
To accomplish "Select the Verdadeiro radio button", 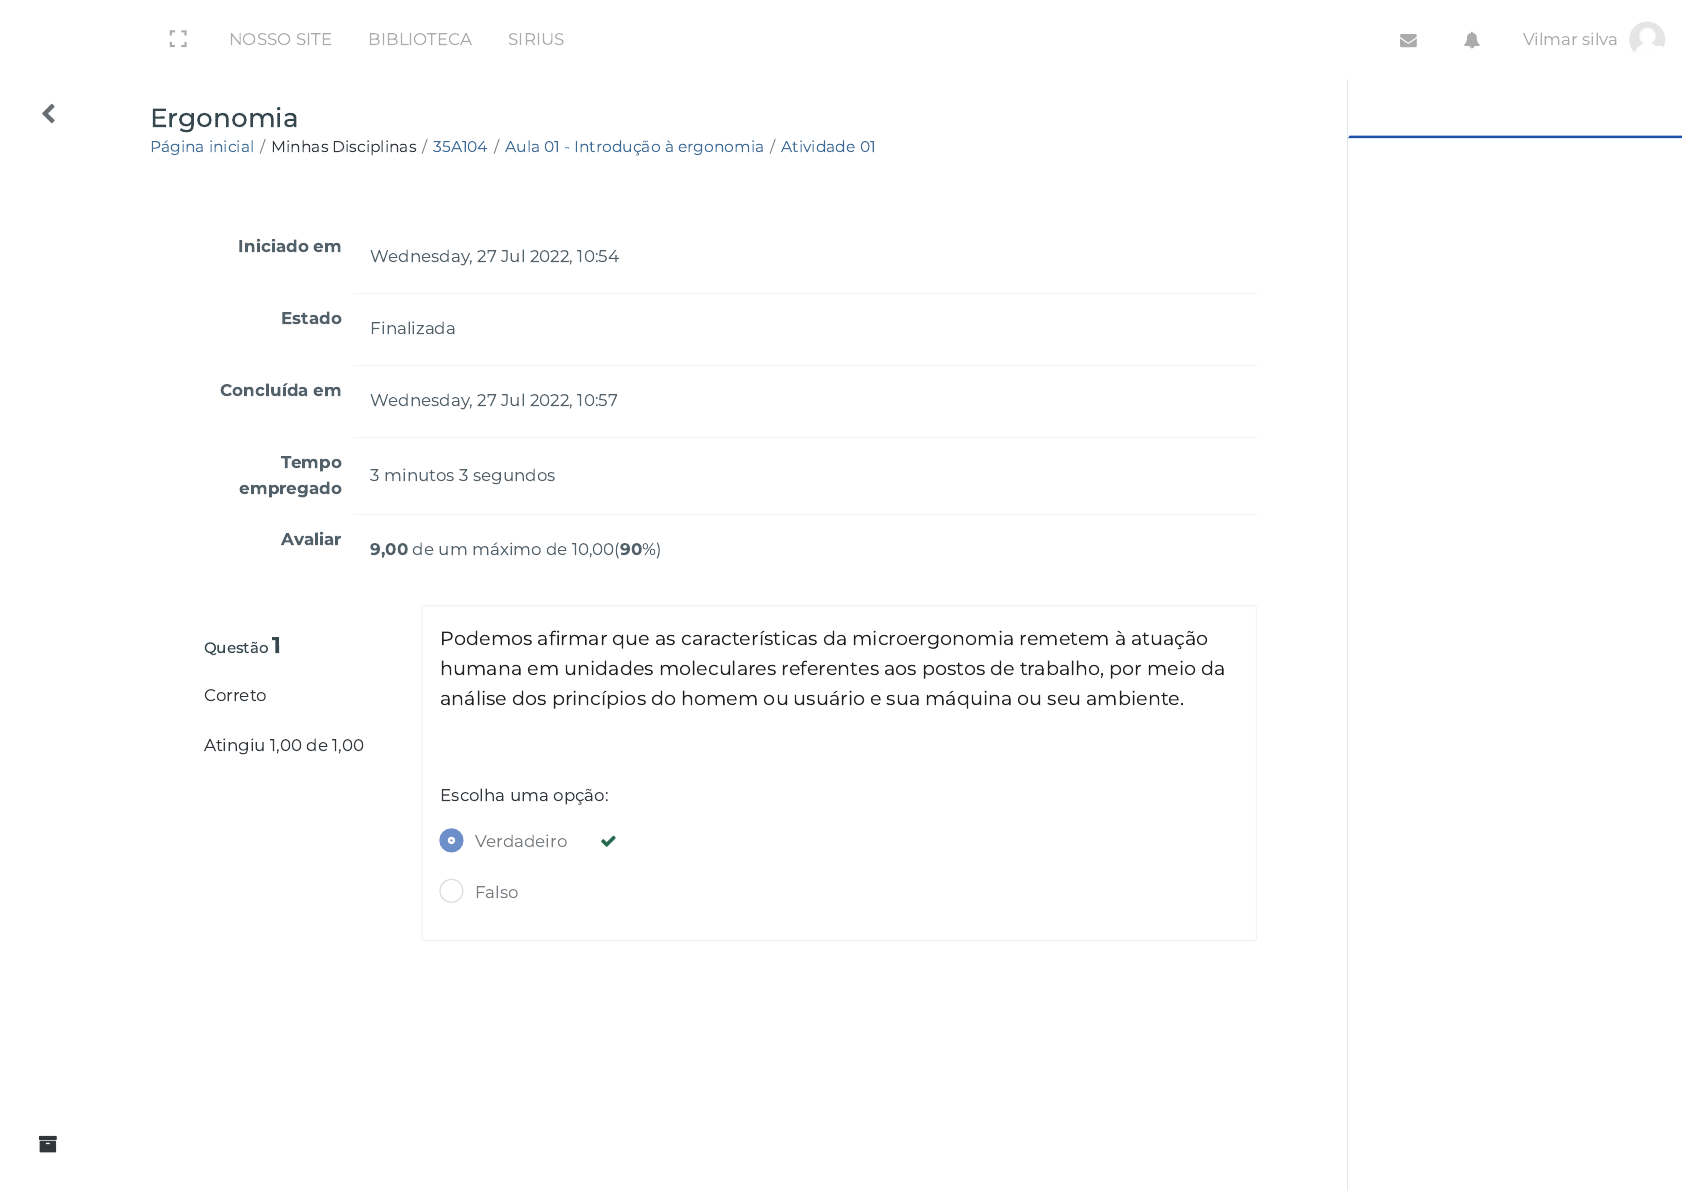I will [x=451, y=840].
